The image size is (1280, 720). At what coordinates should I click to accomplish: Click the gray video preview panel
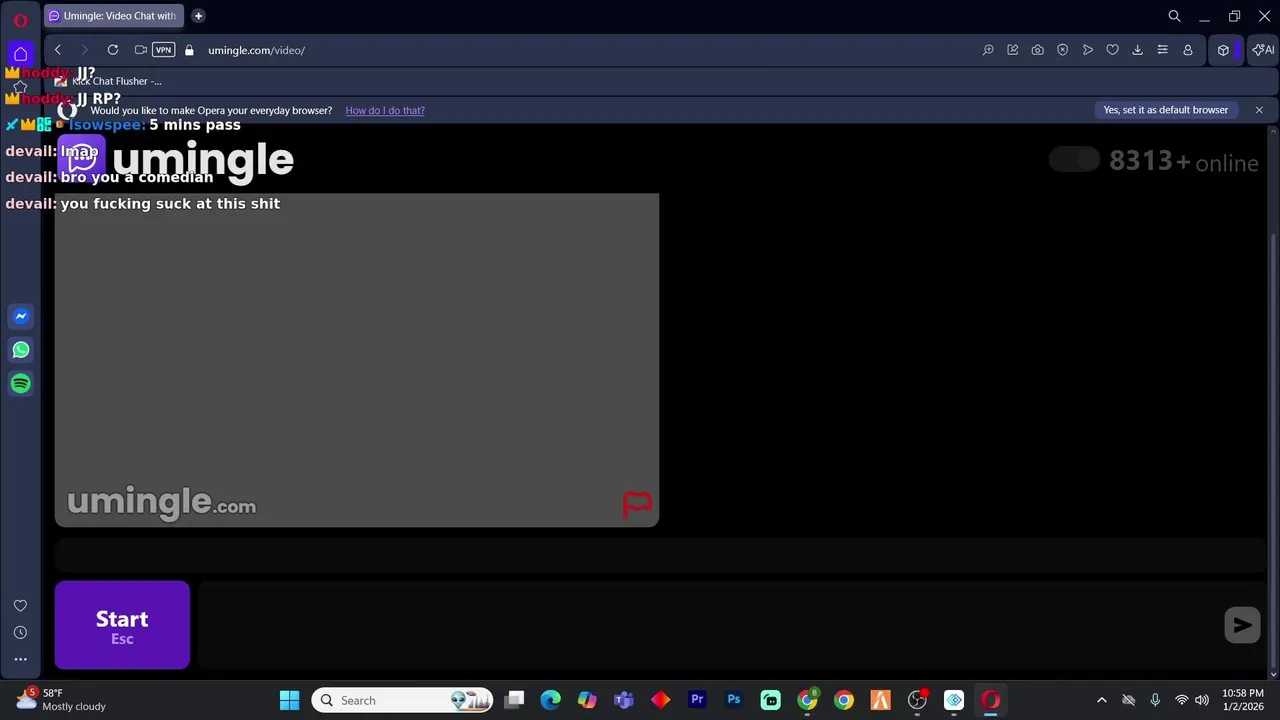tap(357, 360)
